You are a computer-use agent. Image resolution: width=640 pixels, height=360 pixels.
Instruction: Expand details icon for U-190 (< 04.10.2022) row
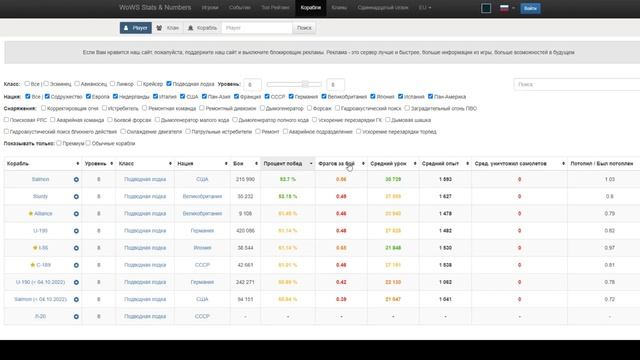76,282
